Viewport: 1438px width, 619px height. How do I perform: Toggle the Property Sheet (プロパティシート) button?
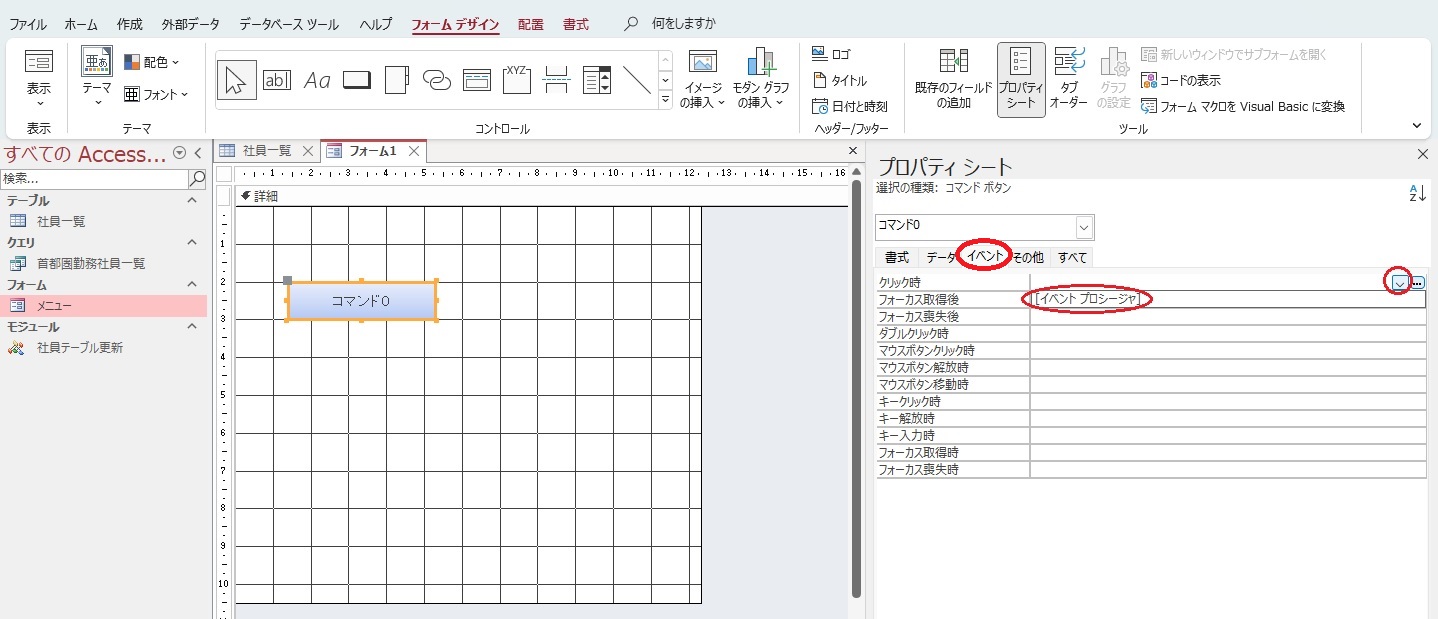pyautogui.click(x=1021, y=78)
